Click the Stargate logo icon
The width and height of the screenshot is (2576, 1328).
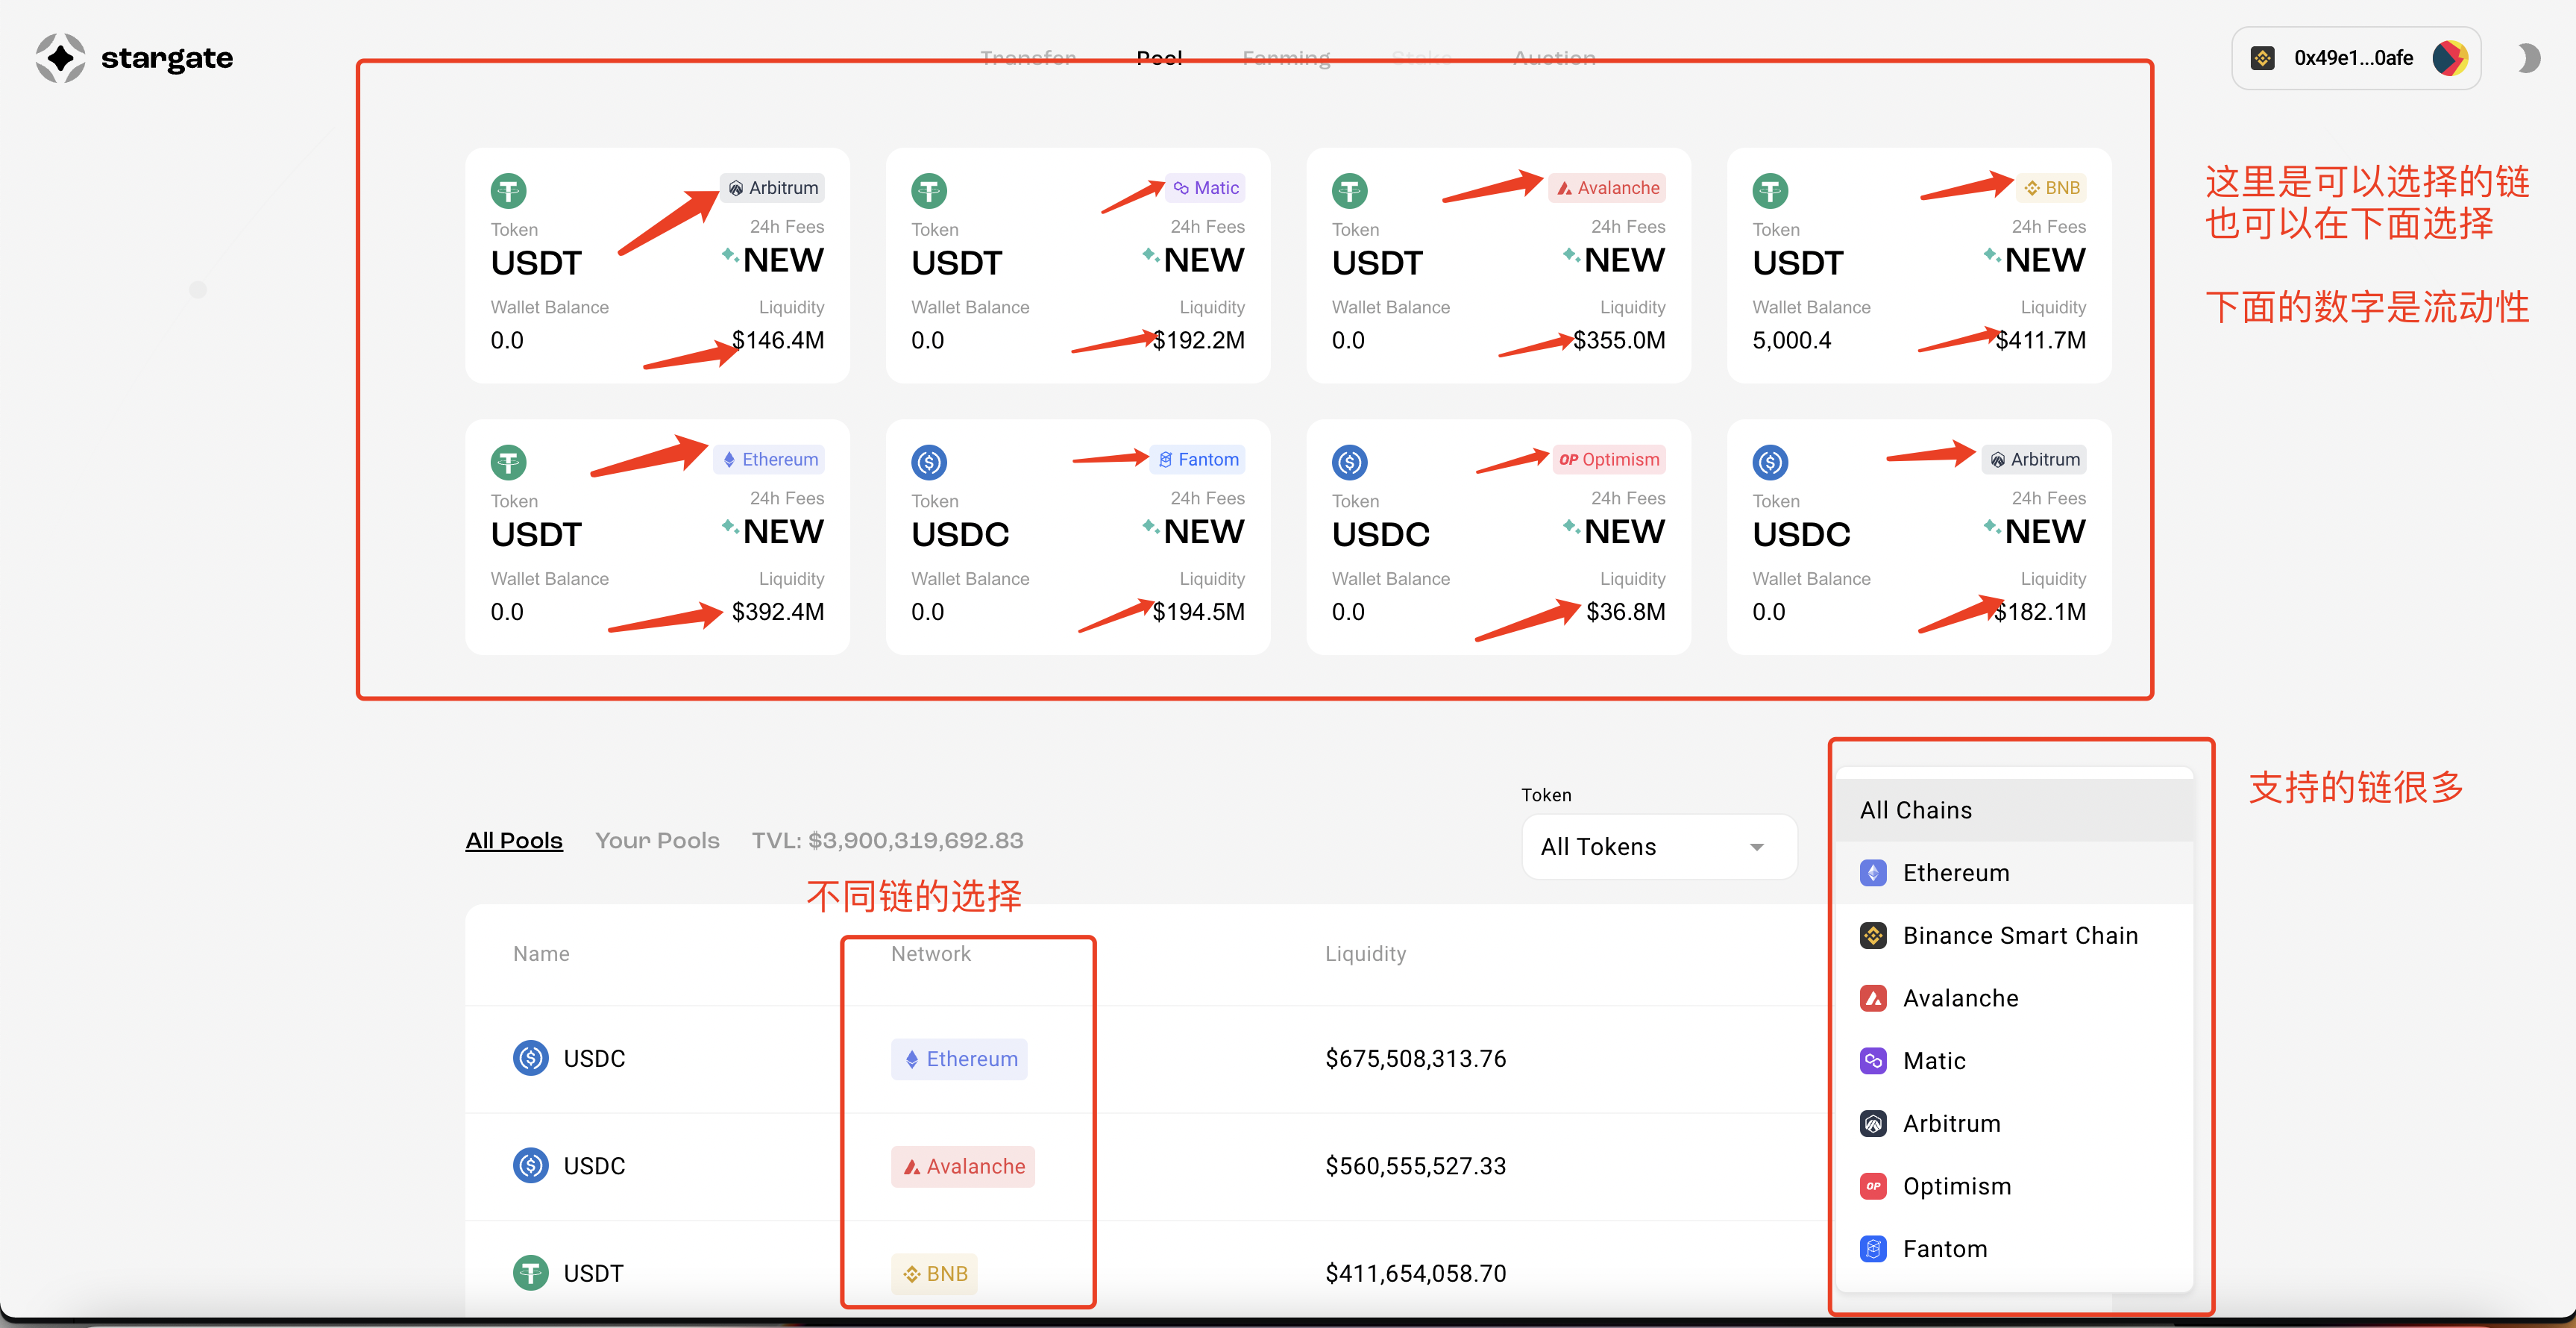tap(61, 58)
